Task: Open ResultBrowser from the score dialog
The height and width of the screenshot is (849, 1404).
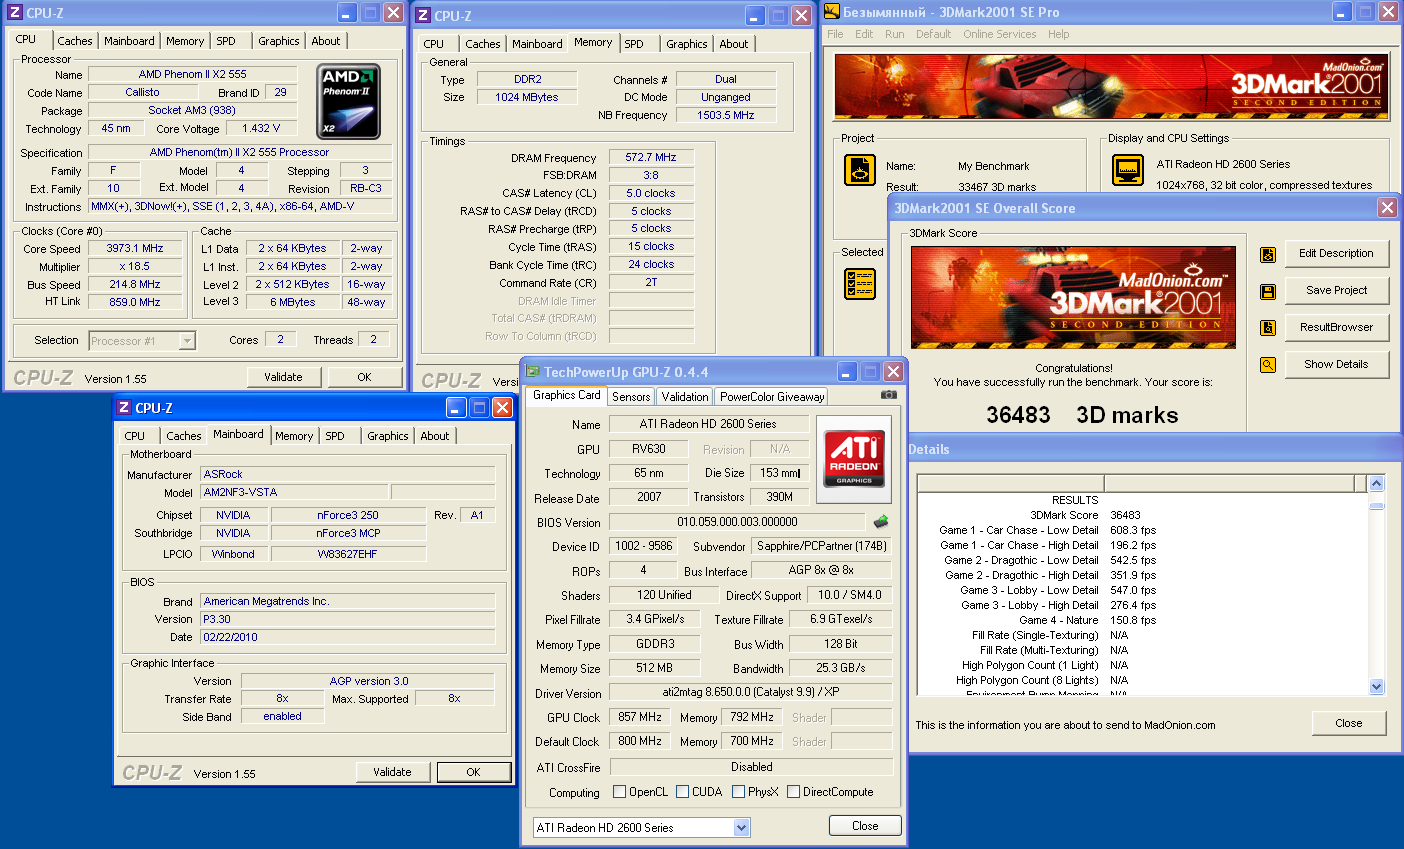Action: (1336, 328)
